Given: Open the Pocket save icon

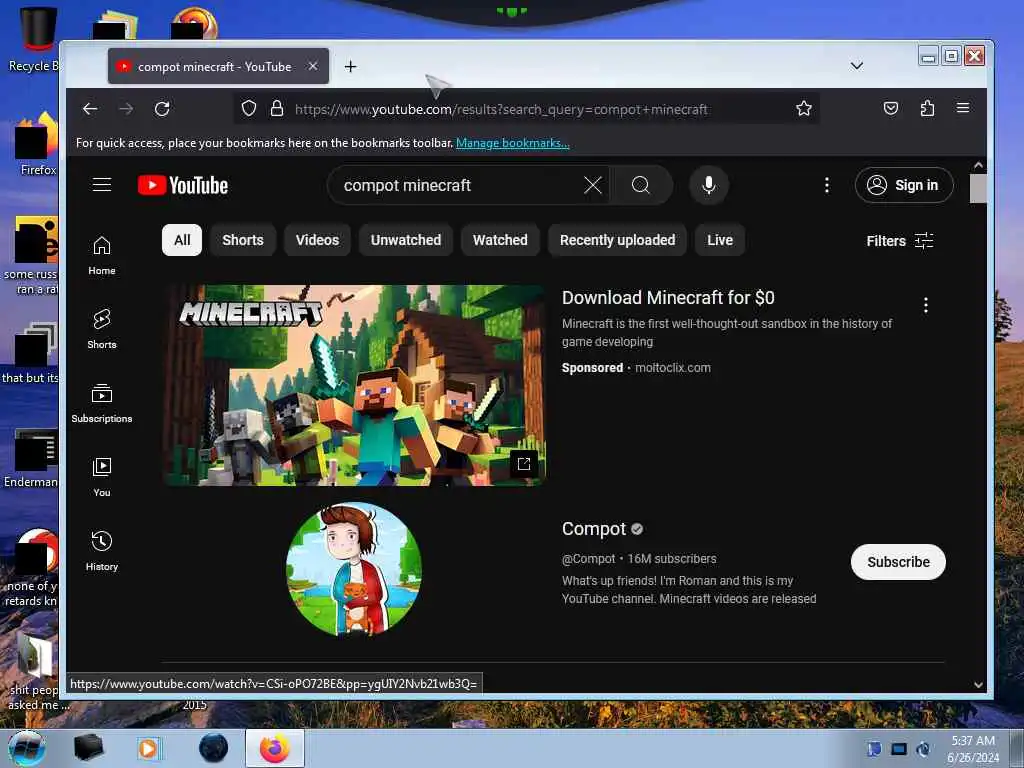Looking at the screenshot, I should point(891,108).
